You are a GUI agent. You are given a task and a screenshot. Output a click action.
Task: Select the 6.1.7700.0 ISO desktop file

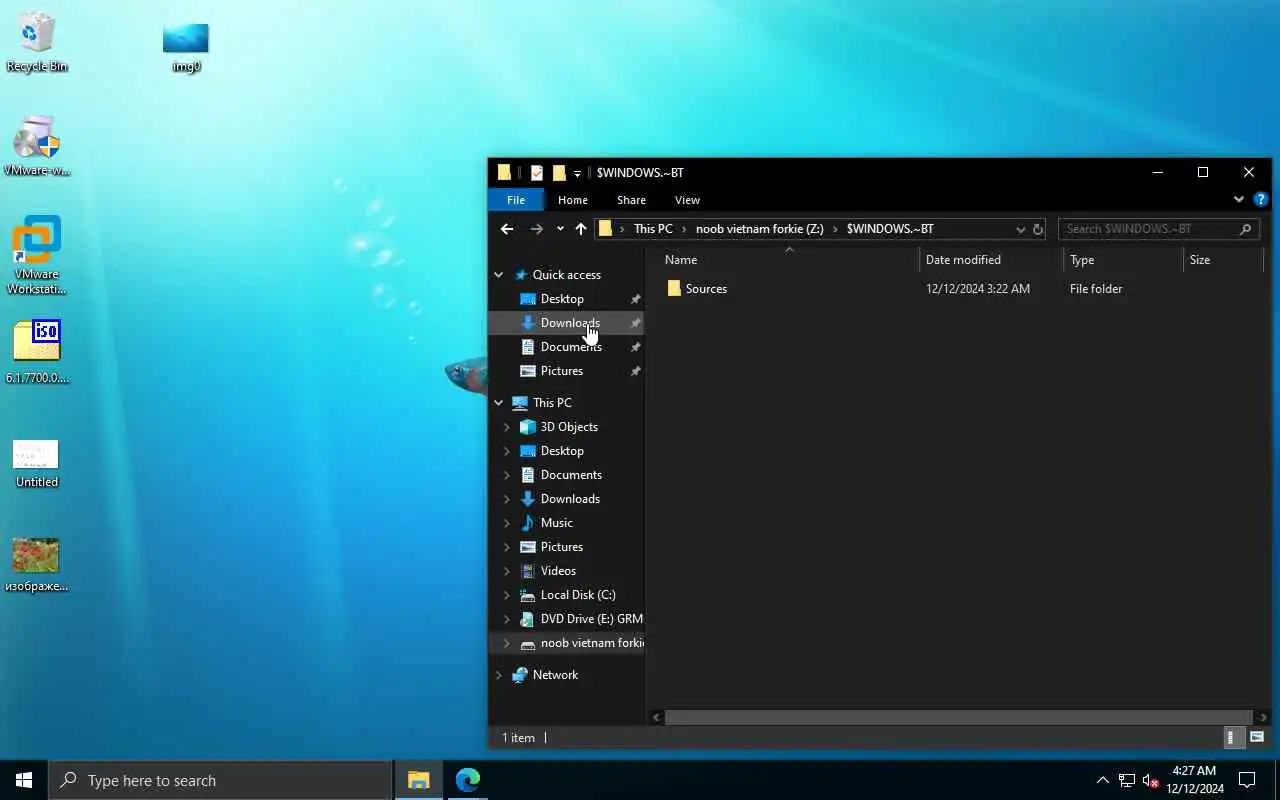(37, 352)
